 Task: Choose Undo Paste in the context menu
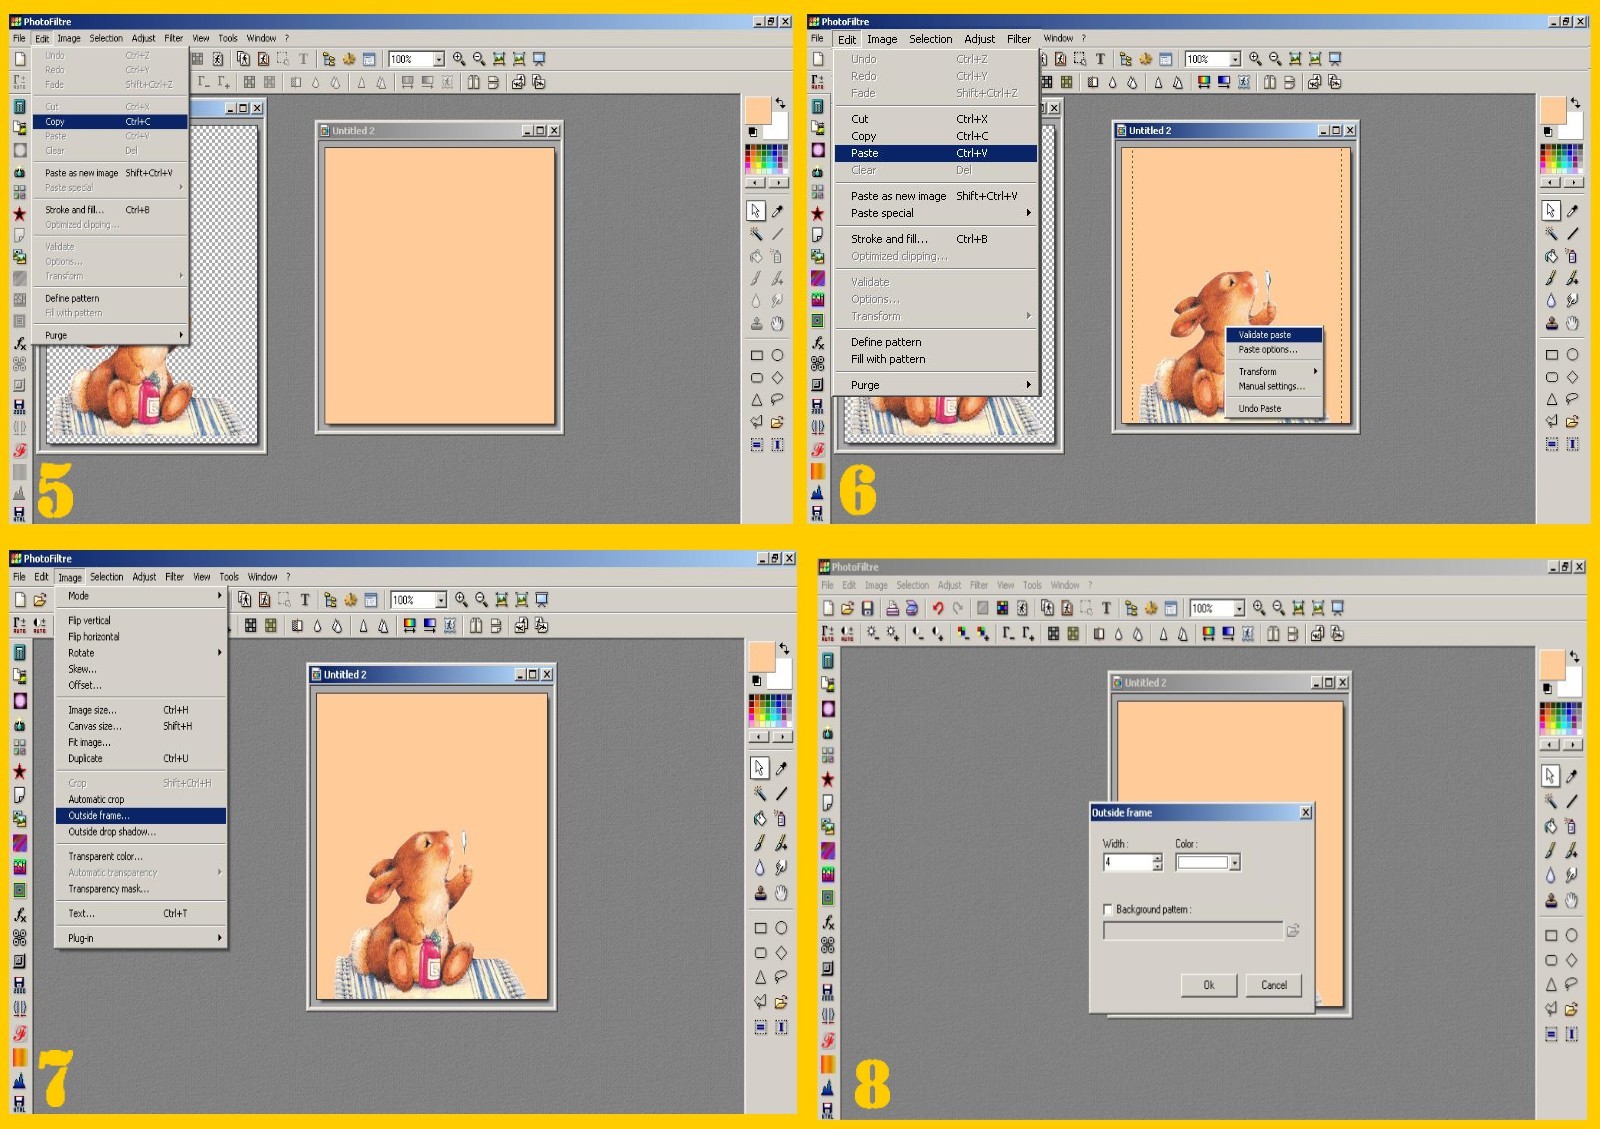(1259, 408)
